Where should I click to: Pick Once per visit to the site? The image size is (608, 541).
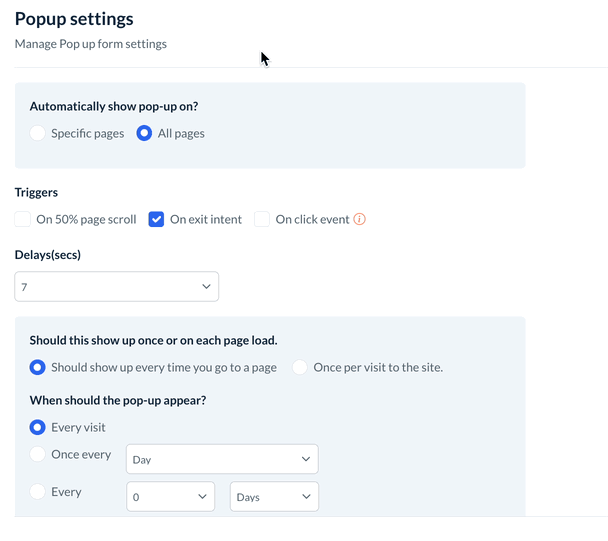pyautogui.click(x=300, y=367)
